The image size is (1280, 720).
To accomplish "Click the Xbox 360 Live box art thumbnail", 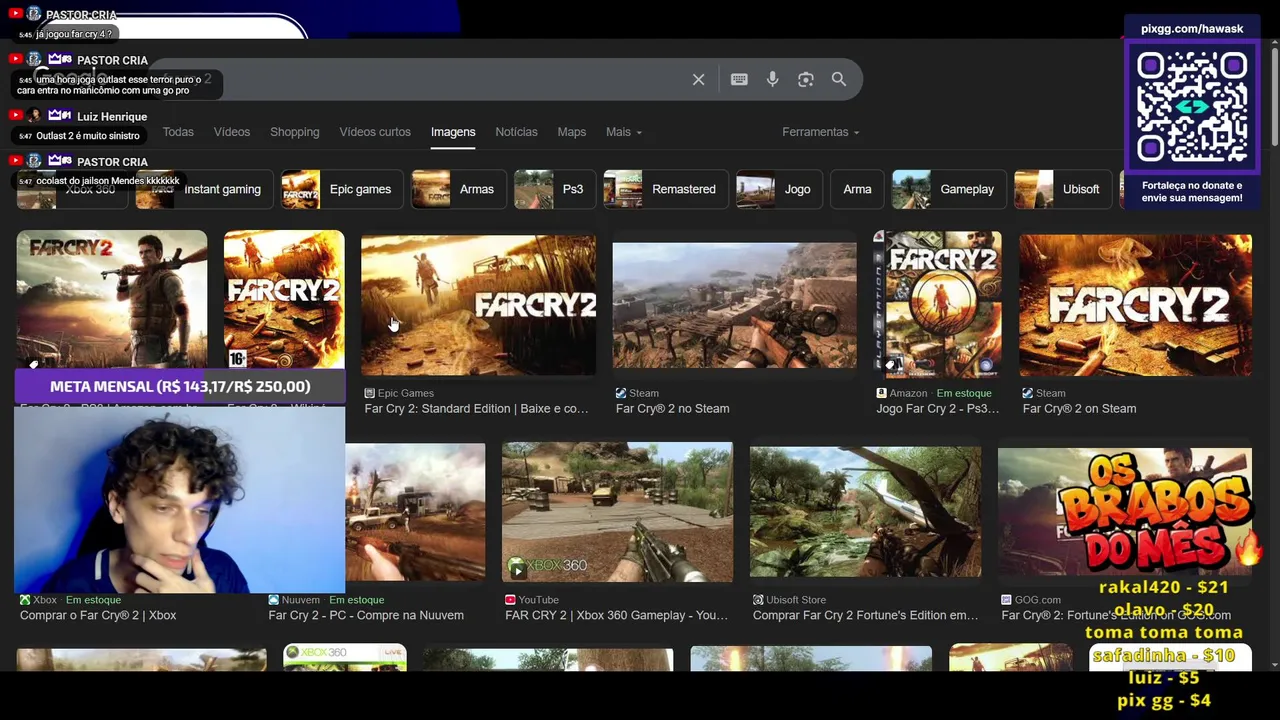I will (344, 658).
